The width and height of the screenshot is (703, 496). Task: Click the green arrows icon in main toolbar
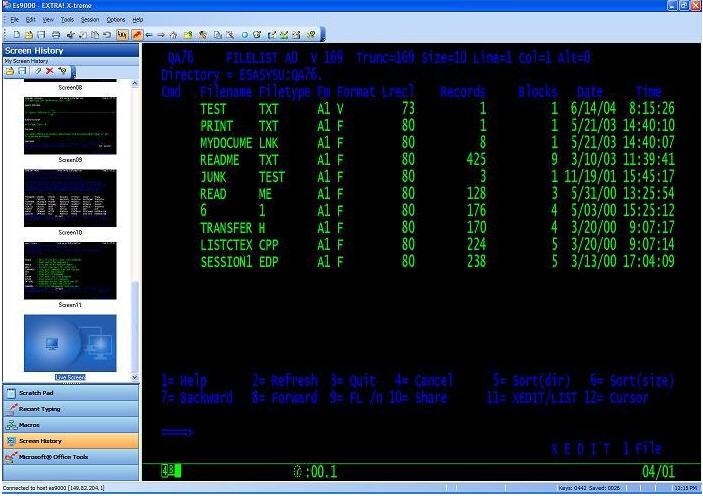coord(284,35)
